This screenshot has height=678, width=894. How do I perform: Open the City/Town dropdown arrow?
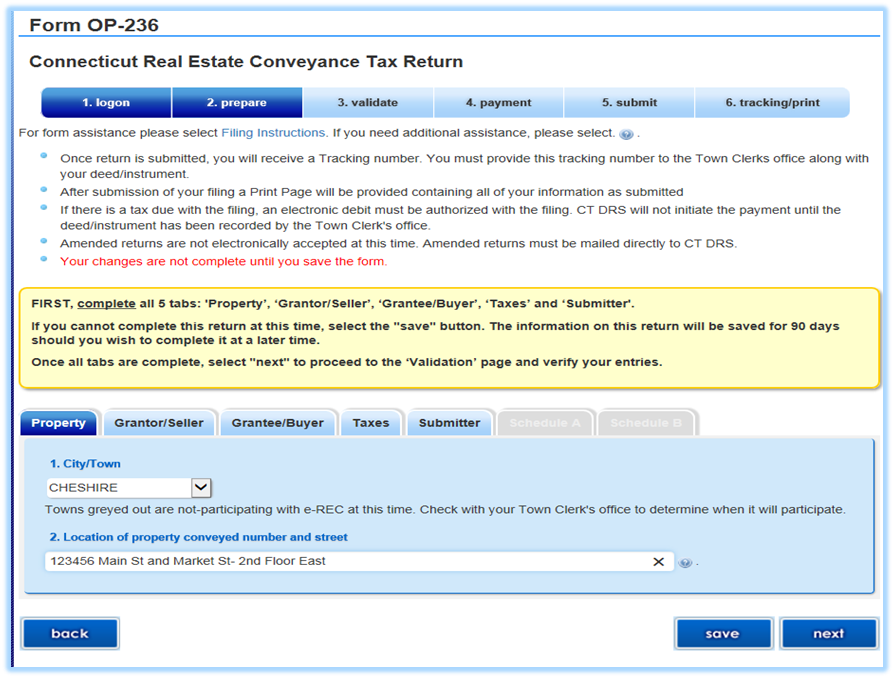point(201,488)
